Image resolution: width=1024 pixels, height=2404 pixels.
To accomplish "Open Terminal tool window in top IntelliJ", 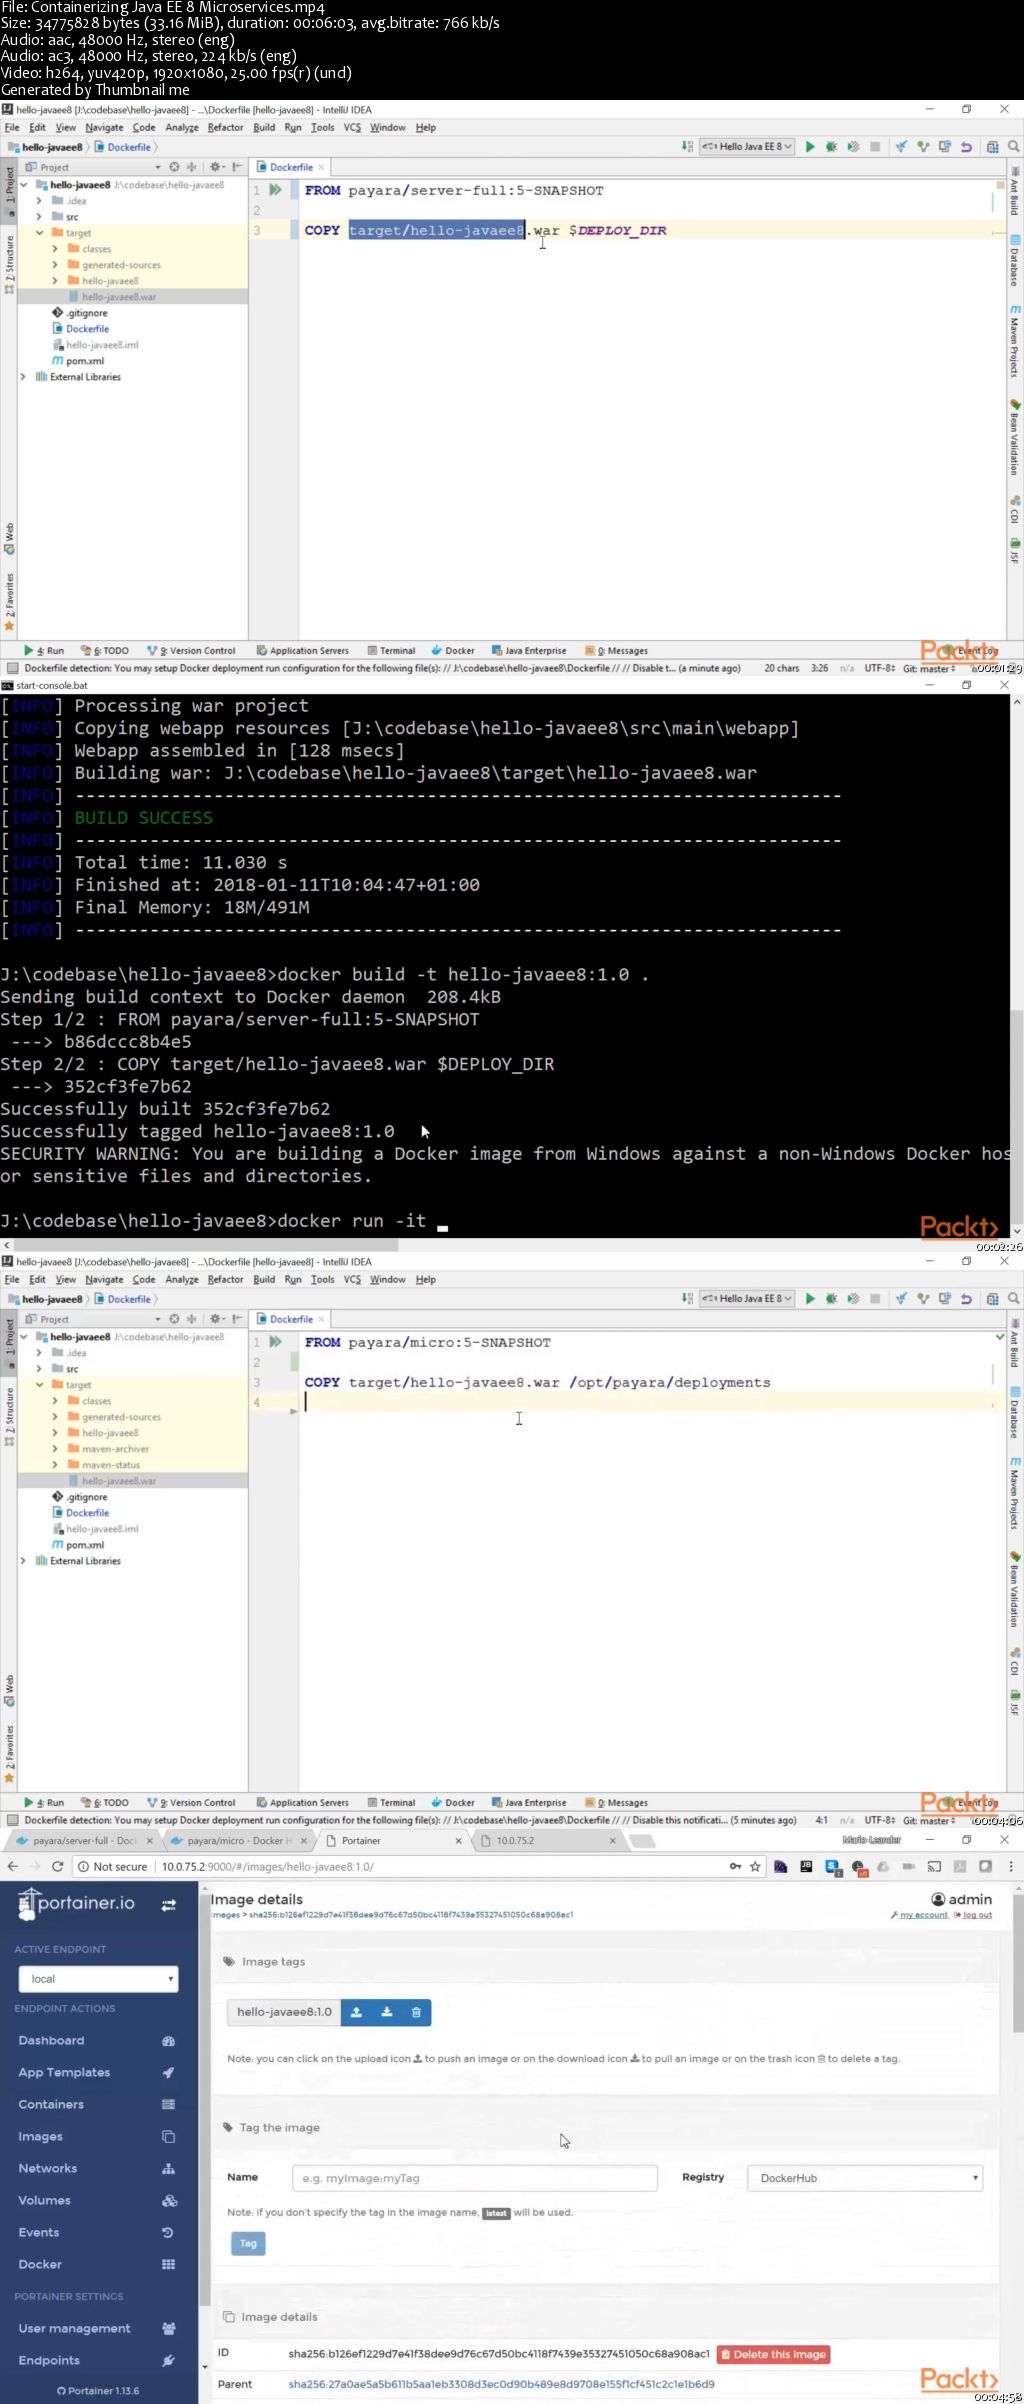I will [x=391, y=651].
